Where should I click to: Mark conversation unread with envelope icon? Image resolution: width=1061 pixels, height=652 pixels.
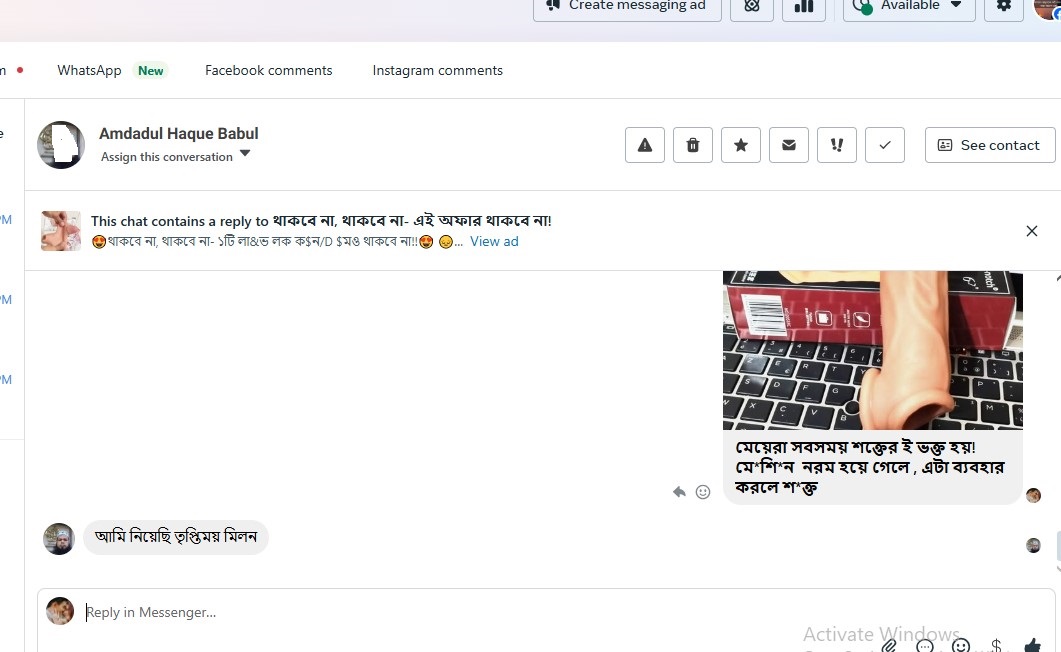point(789,145)
